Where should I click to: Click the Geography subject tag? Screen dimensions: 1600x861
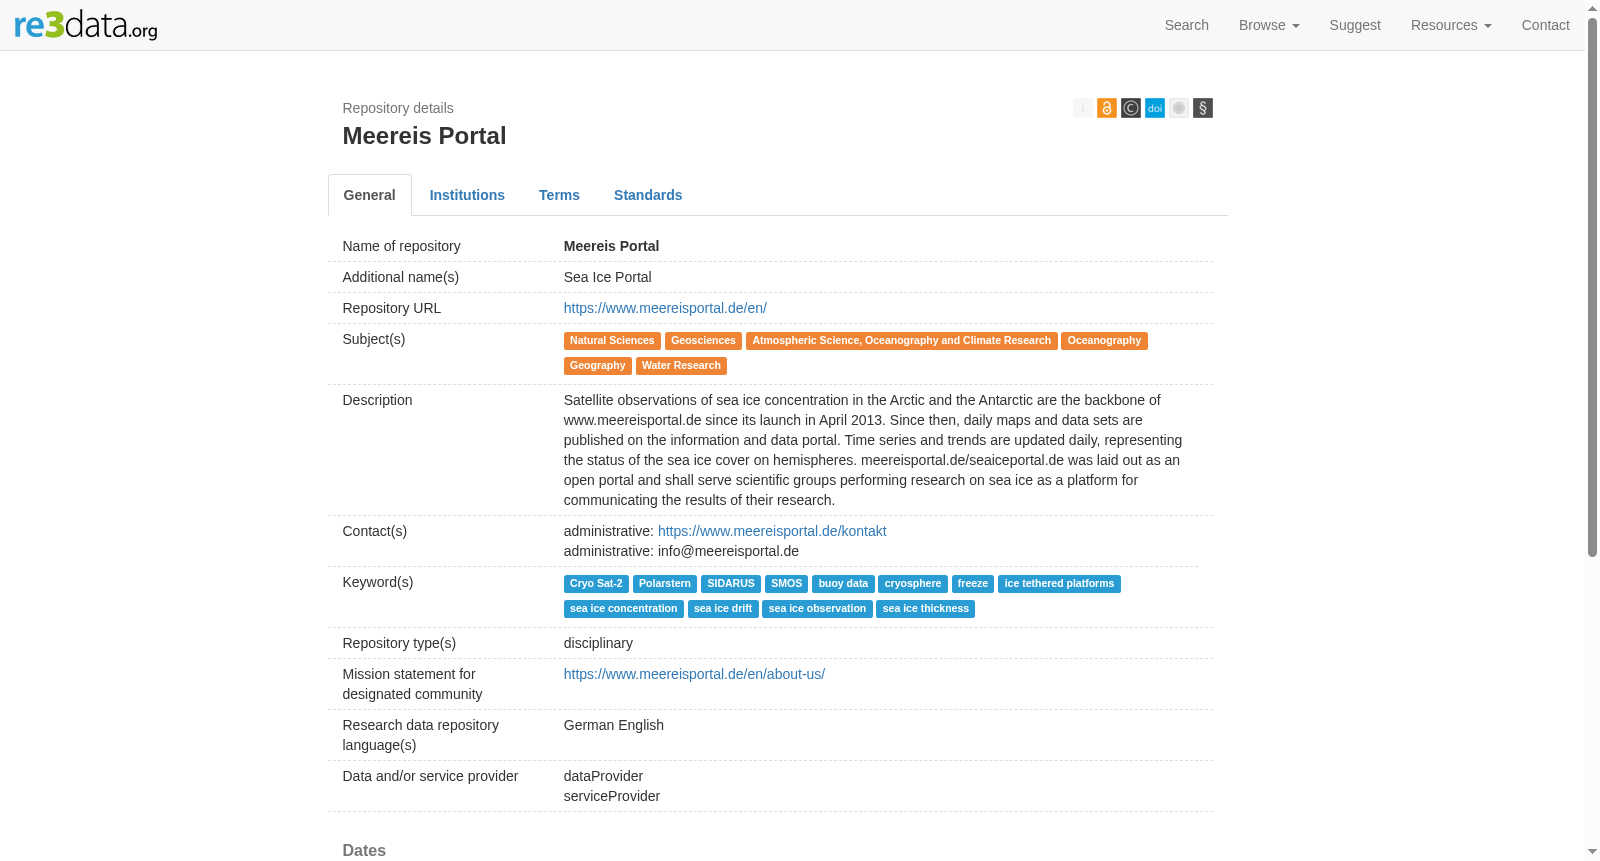[x=598, y=366]
